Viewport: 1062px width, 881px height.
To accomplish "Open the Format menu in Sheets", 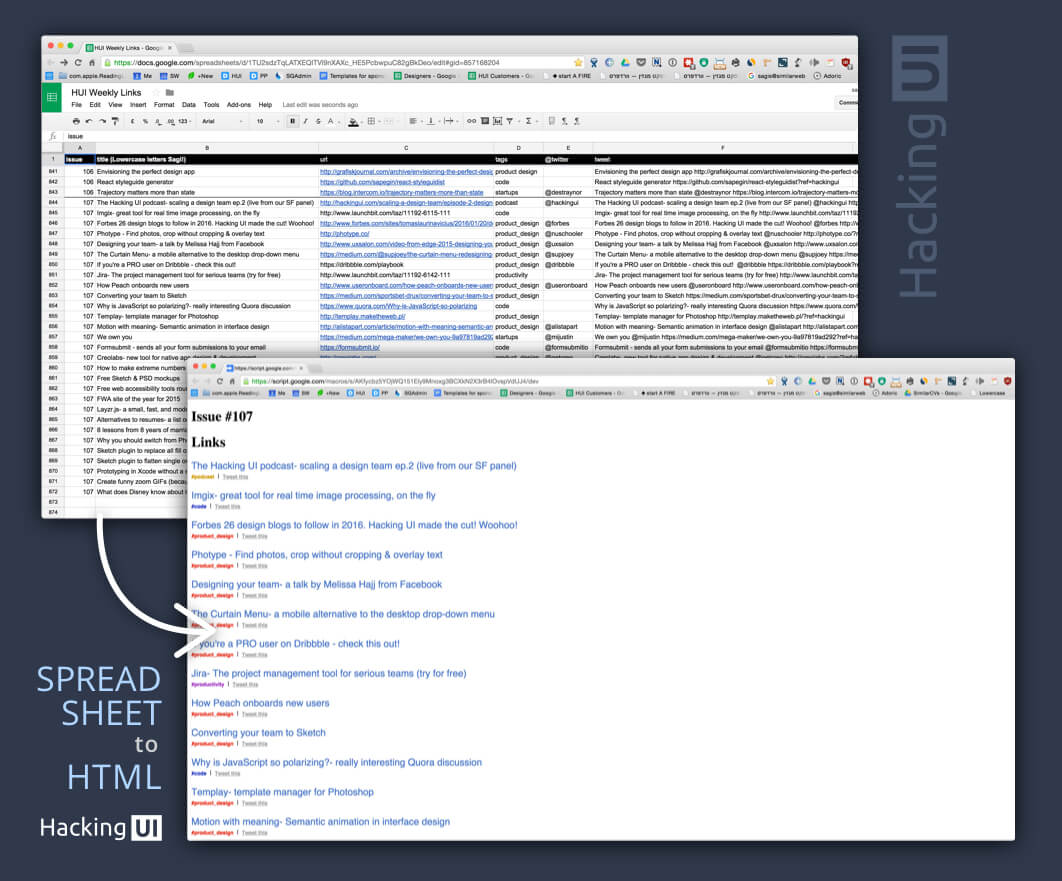I will [x=164, y=105].
